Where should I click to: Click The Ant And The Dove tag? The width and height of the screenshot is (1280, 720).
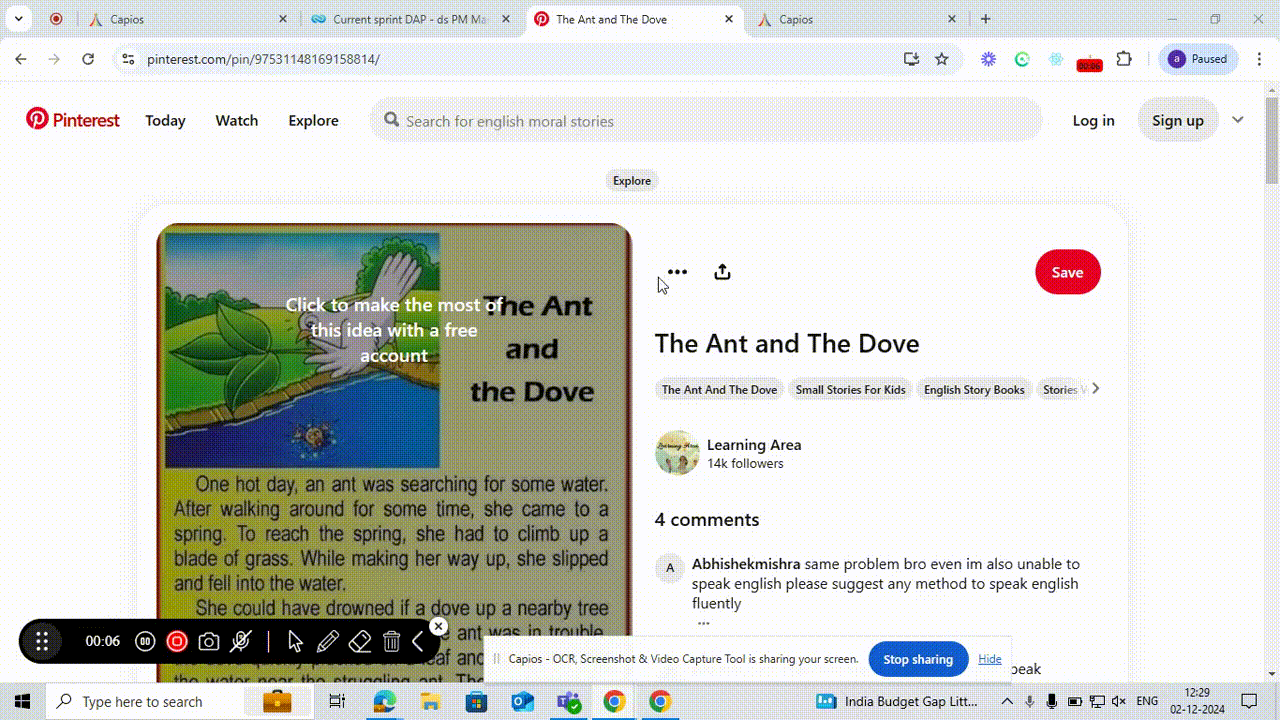pyautogui.click(x=719, y=389)
